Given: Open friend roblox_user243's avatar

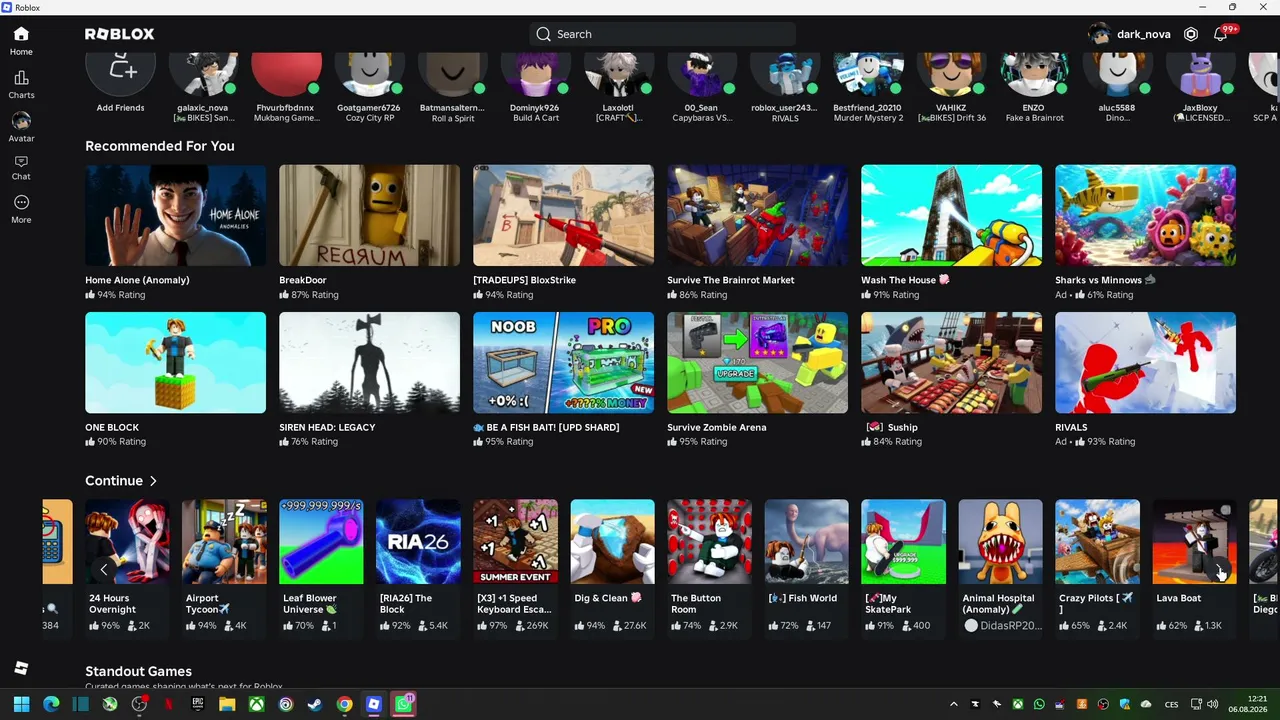Looking at the screenshot, I should [x=784, y=75].
